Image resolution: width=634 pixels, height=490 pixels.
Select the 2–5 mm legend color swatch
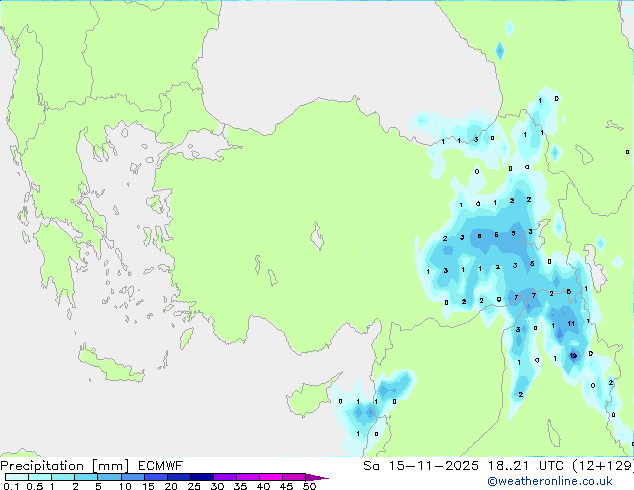(x=86, y=477)
